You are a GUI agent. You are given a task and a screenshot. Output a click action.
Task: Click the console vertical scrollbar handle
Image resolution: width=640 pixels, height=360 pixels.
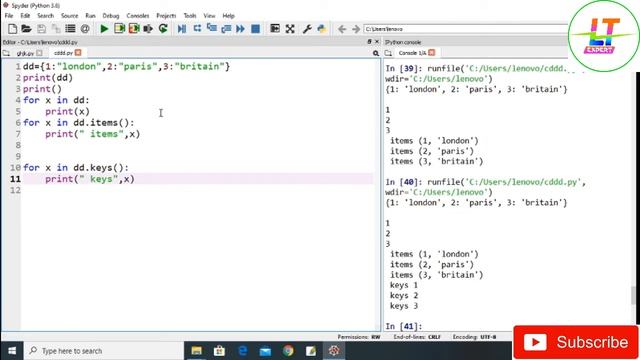(633, 296)
